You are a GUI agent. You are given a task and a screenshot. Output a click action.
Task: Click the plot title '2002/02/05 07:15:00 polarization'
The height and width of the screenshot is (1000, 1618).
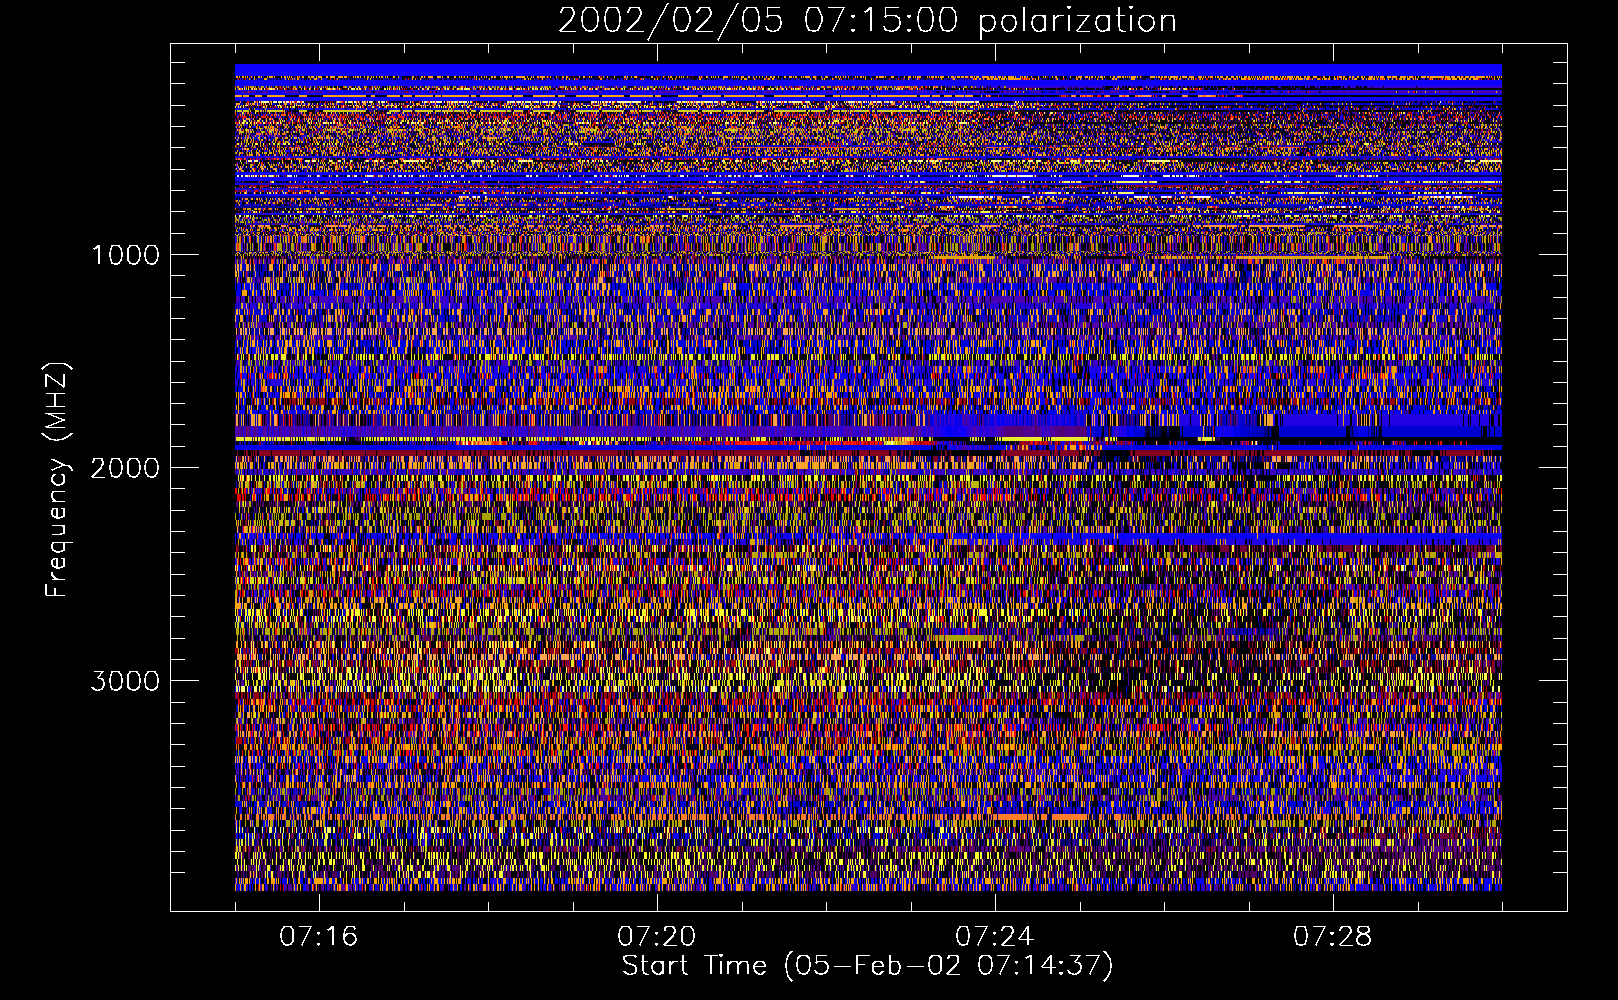click(x=867, y=21)
